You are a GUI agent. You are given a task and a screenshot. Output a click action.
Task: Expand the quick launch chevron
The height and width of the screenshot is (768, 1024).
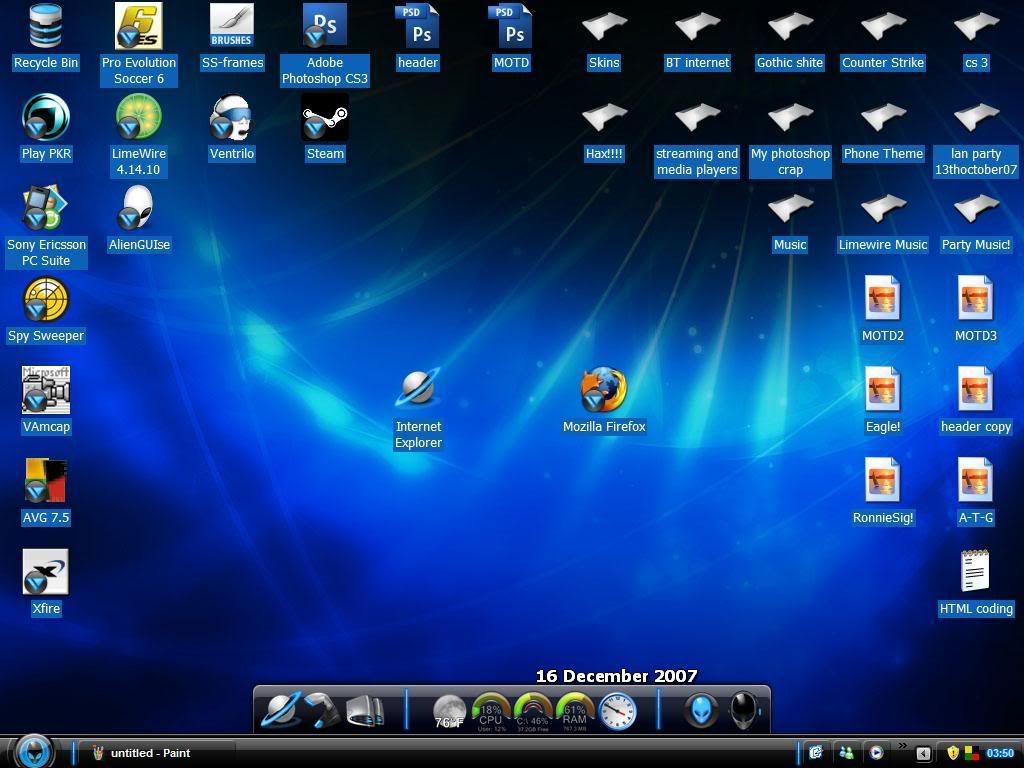click(903, 746)
